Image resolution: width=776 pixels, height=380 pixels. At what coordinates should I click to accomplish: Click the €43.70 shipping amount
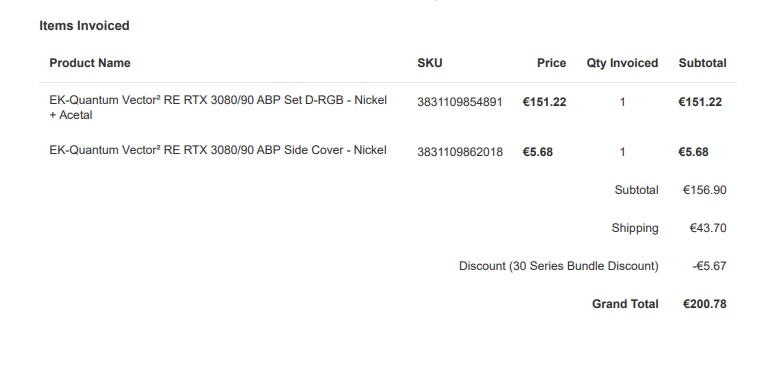pyautogui.click(x=708, y=228)
